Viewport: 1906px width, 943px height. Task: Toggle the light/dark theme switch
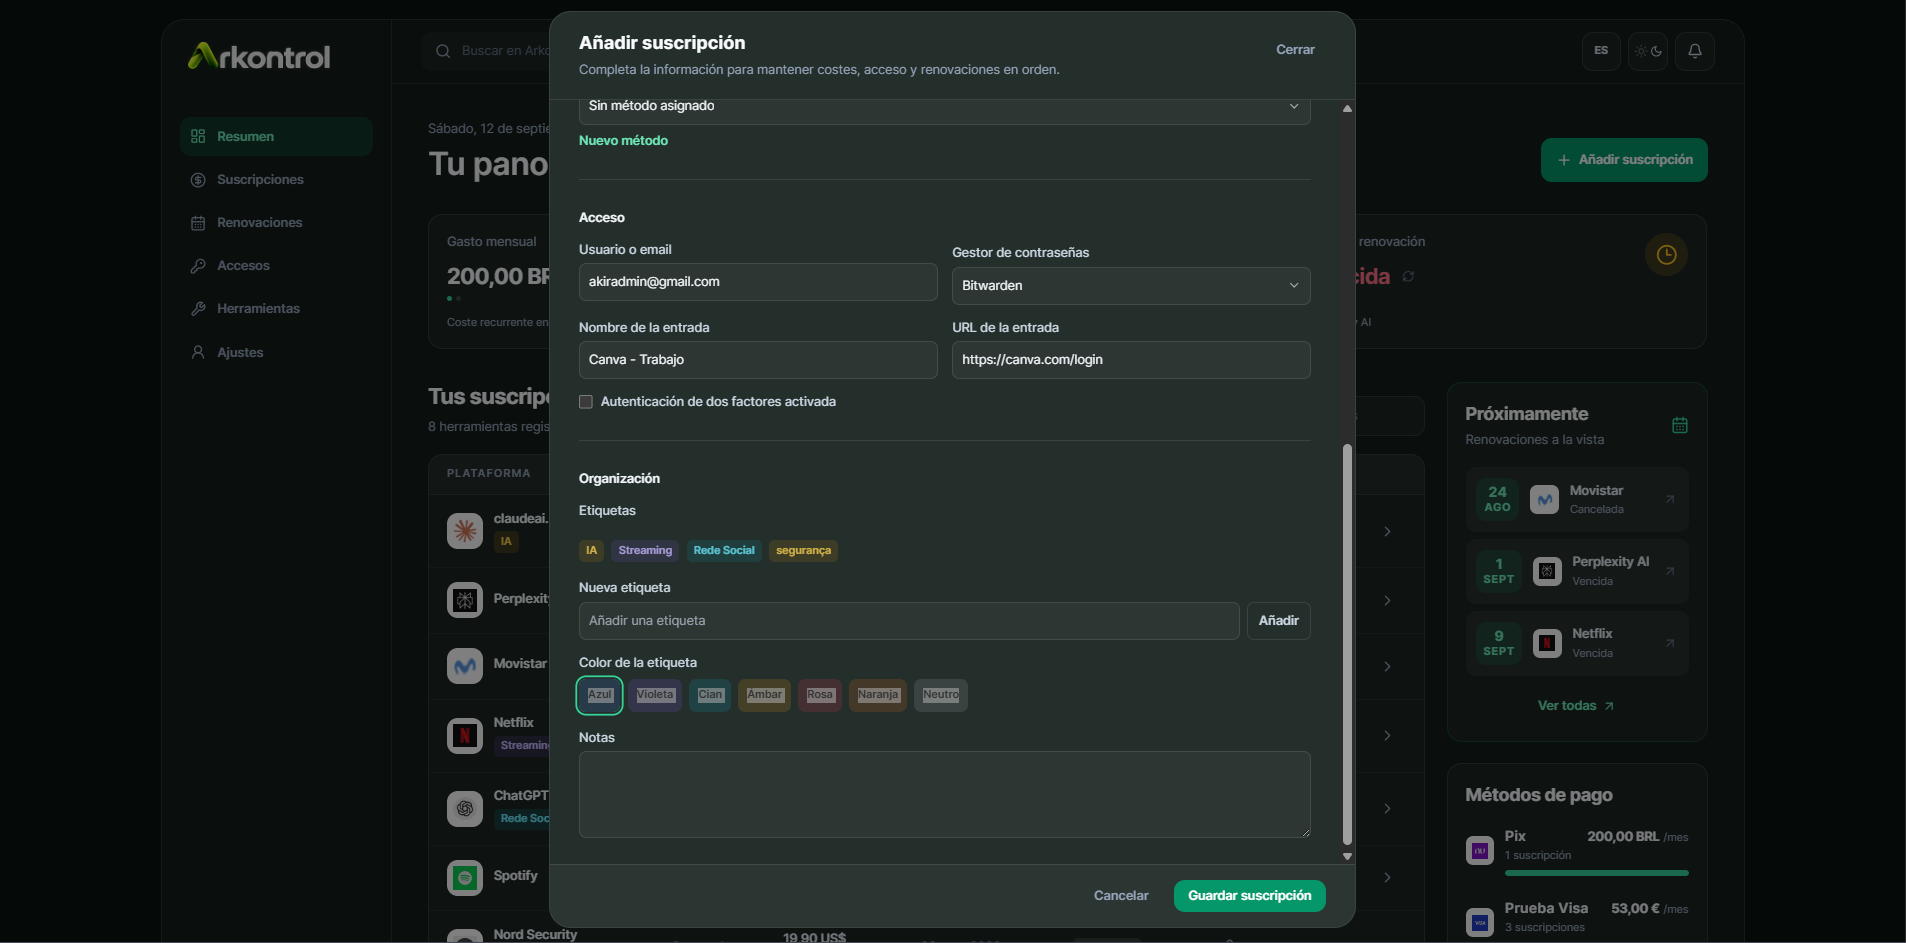coord(1648,51)
